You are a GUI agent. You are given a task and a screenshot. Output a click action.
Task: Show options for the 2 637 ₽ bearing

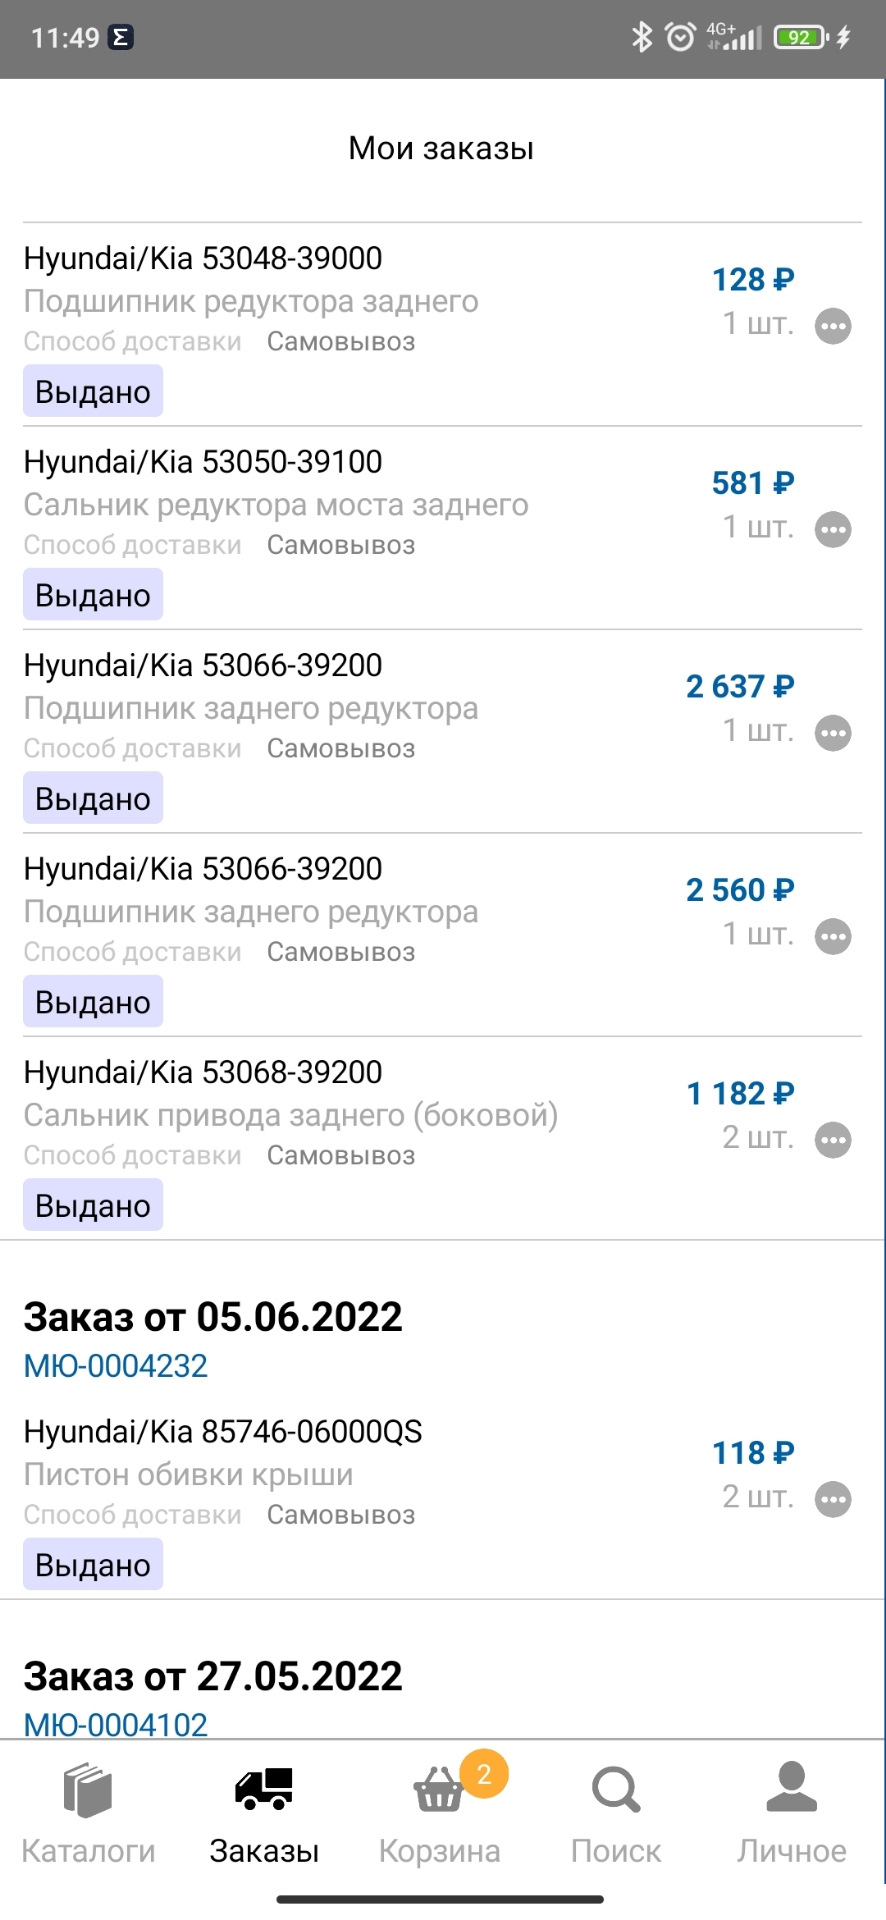click(833, 733)
